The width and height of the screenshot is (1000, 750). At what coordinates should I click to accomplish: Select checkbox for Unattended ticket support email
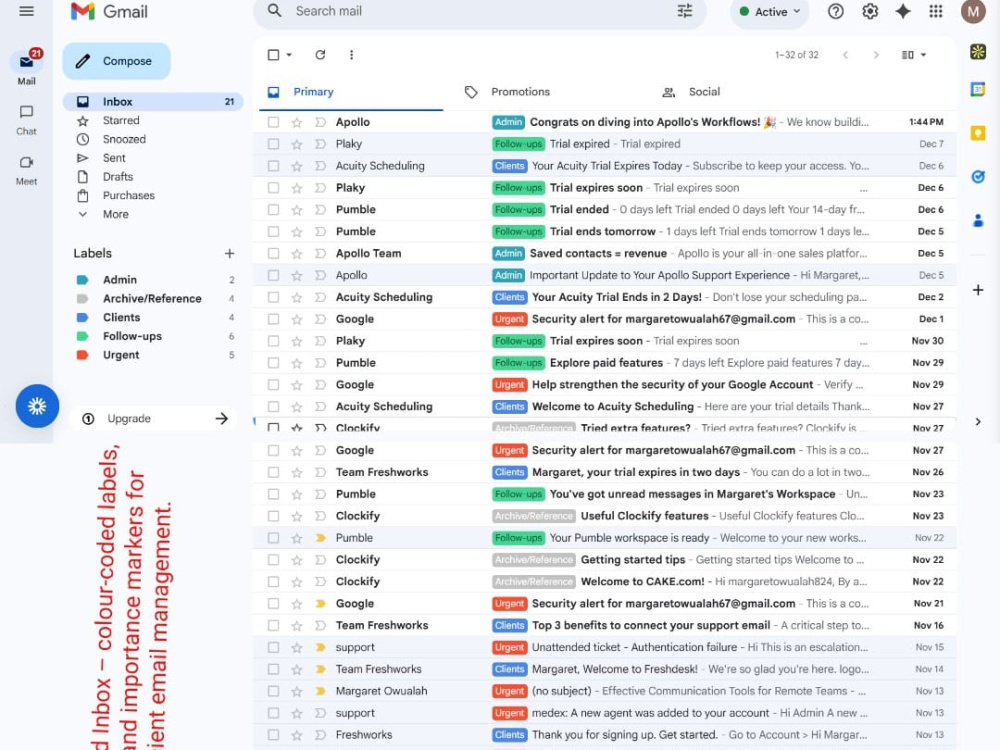[274, 647]
